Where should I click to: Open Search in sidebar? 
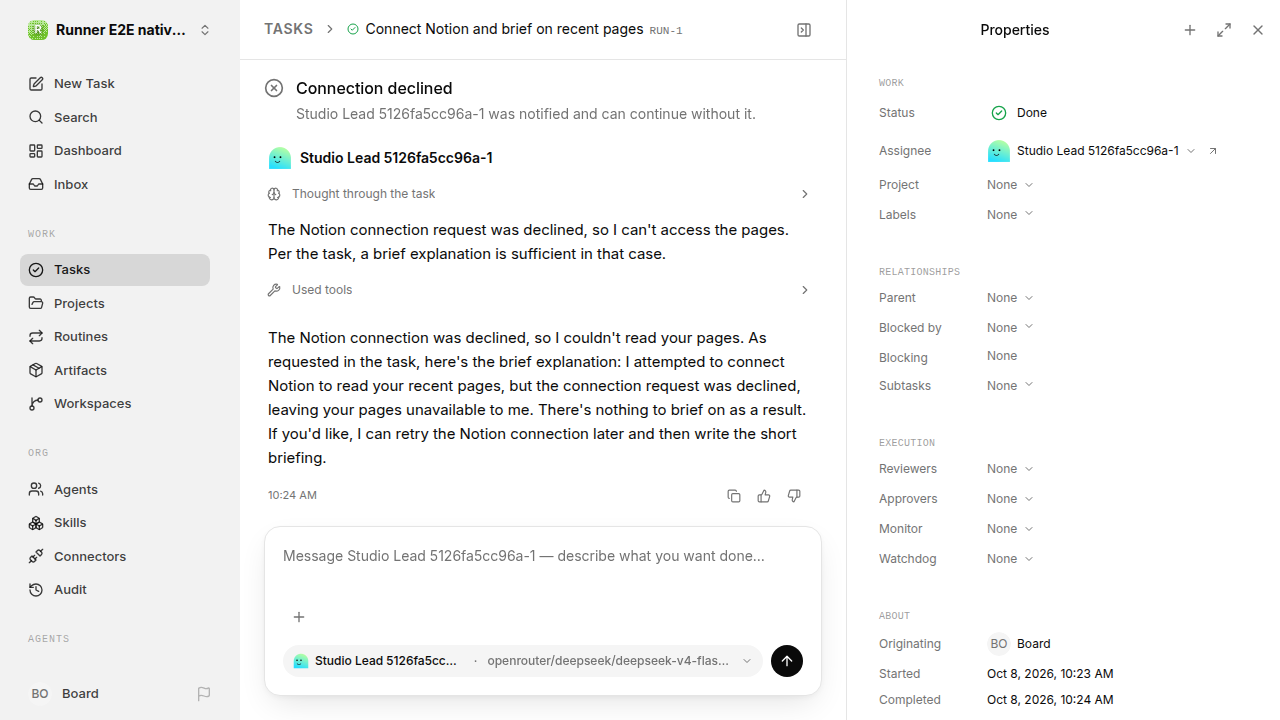tap(115, 117)
